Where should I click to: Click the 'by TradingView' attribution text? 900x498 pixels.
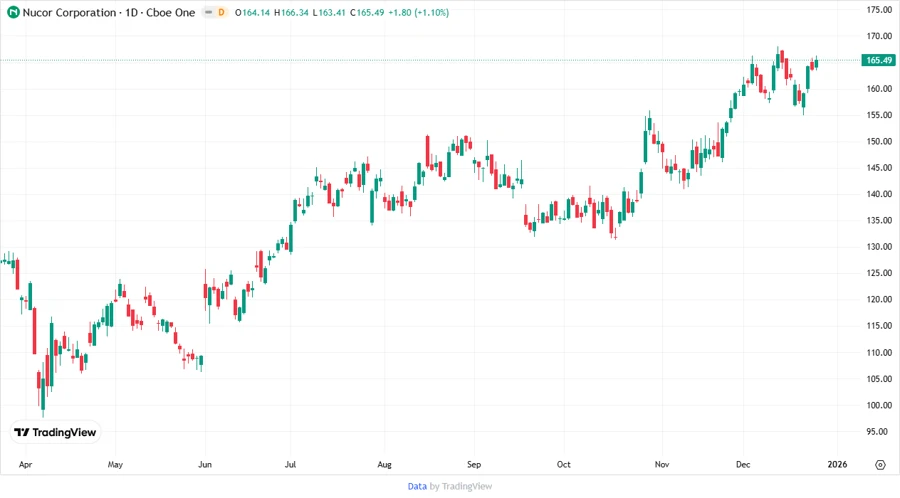461,486
